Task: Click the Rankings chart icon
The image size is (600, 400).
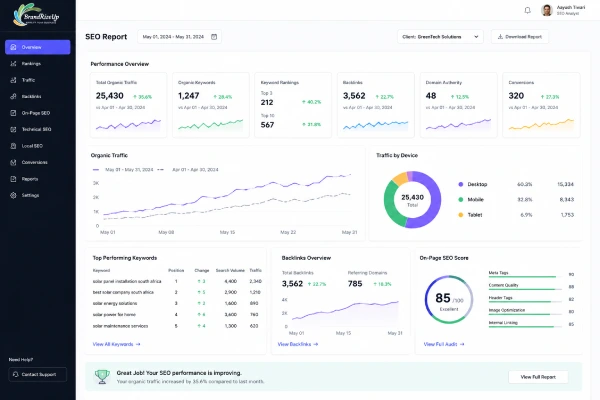Action: point(13,64)
